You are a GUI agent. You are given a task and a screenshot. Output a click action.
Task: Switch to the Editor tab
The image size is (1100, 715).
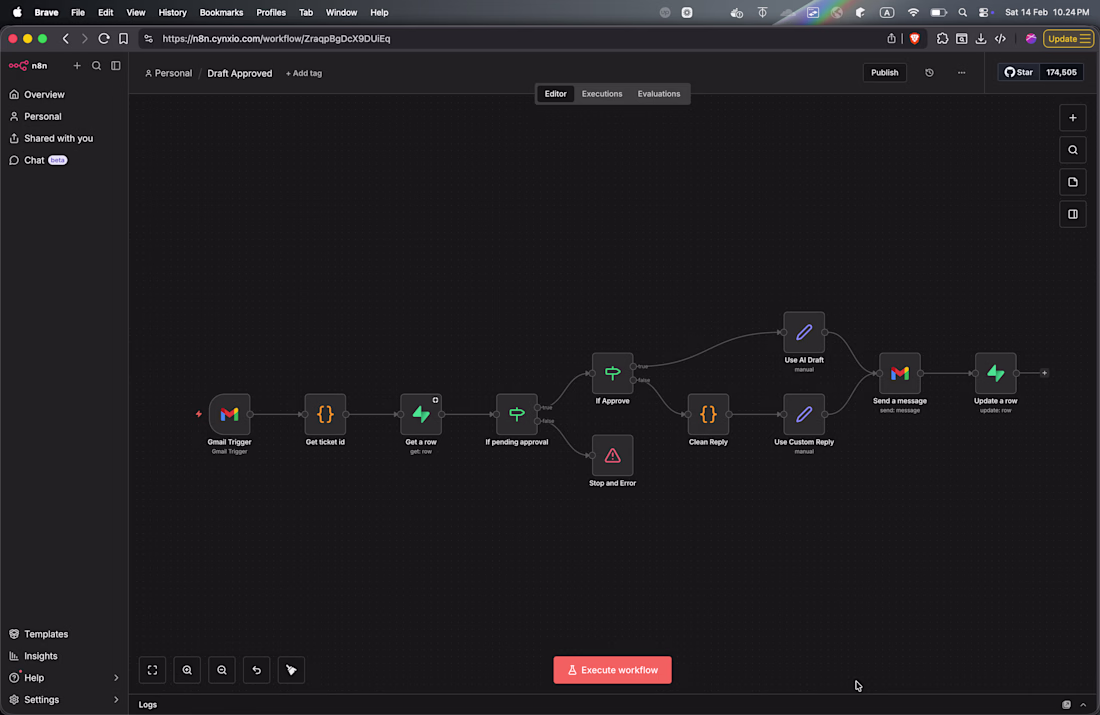556,94
